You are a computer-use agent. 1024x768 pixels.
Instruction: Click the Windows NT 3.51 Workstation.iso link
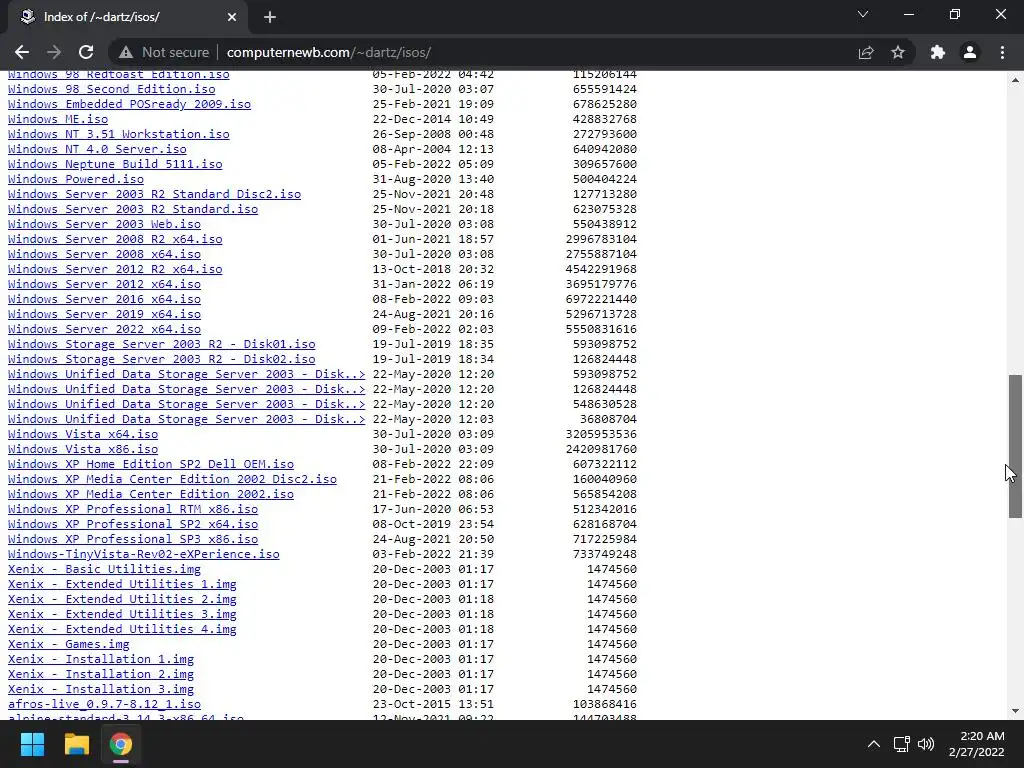119,134
